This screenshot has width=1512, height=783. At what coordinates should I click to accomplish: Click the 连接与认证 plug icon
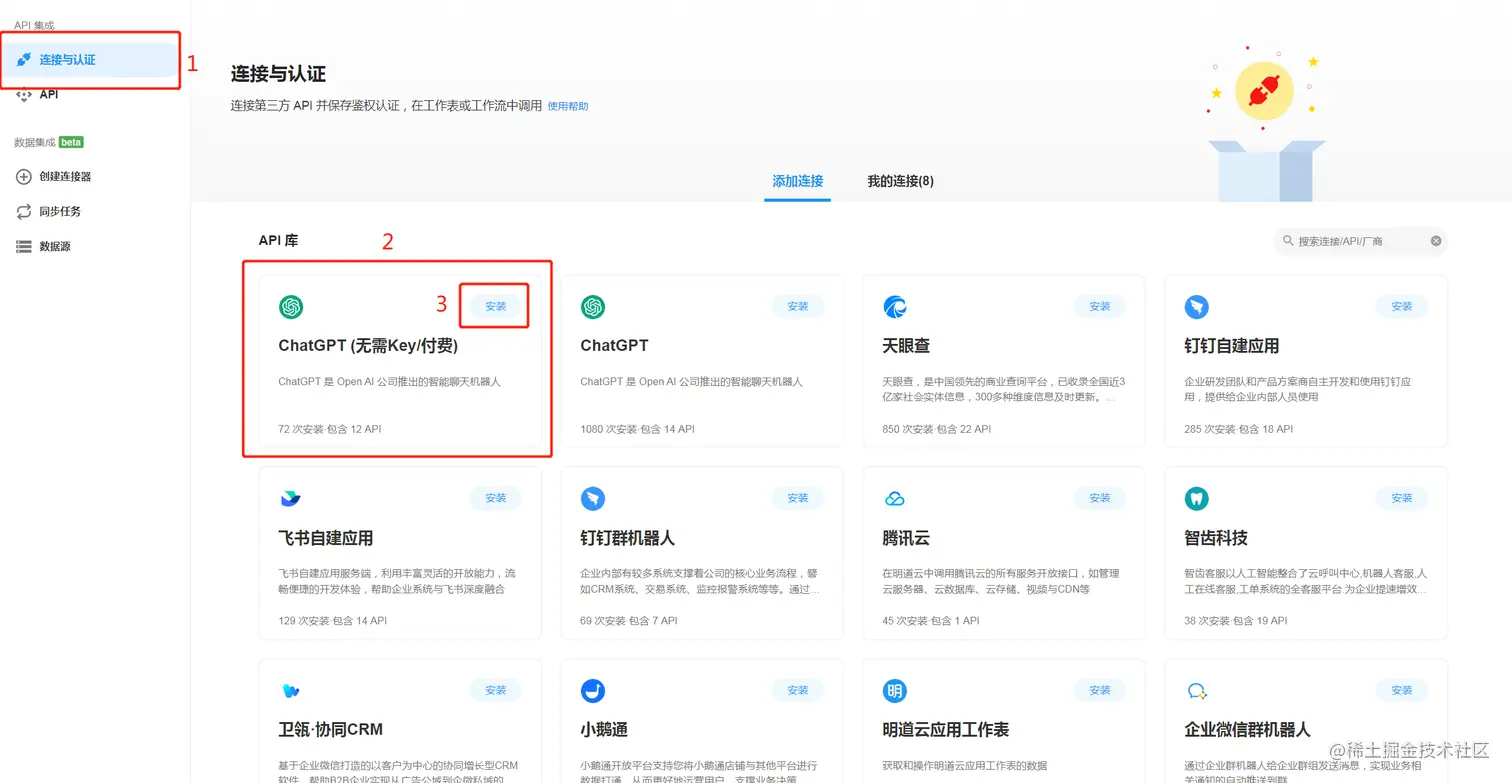click(24, 60)
